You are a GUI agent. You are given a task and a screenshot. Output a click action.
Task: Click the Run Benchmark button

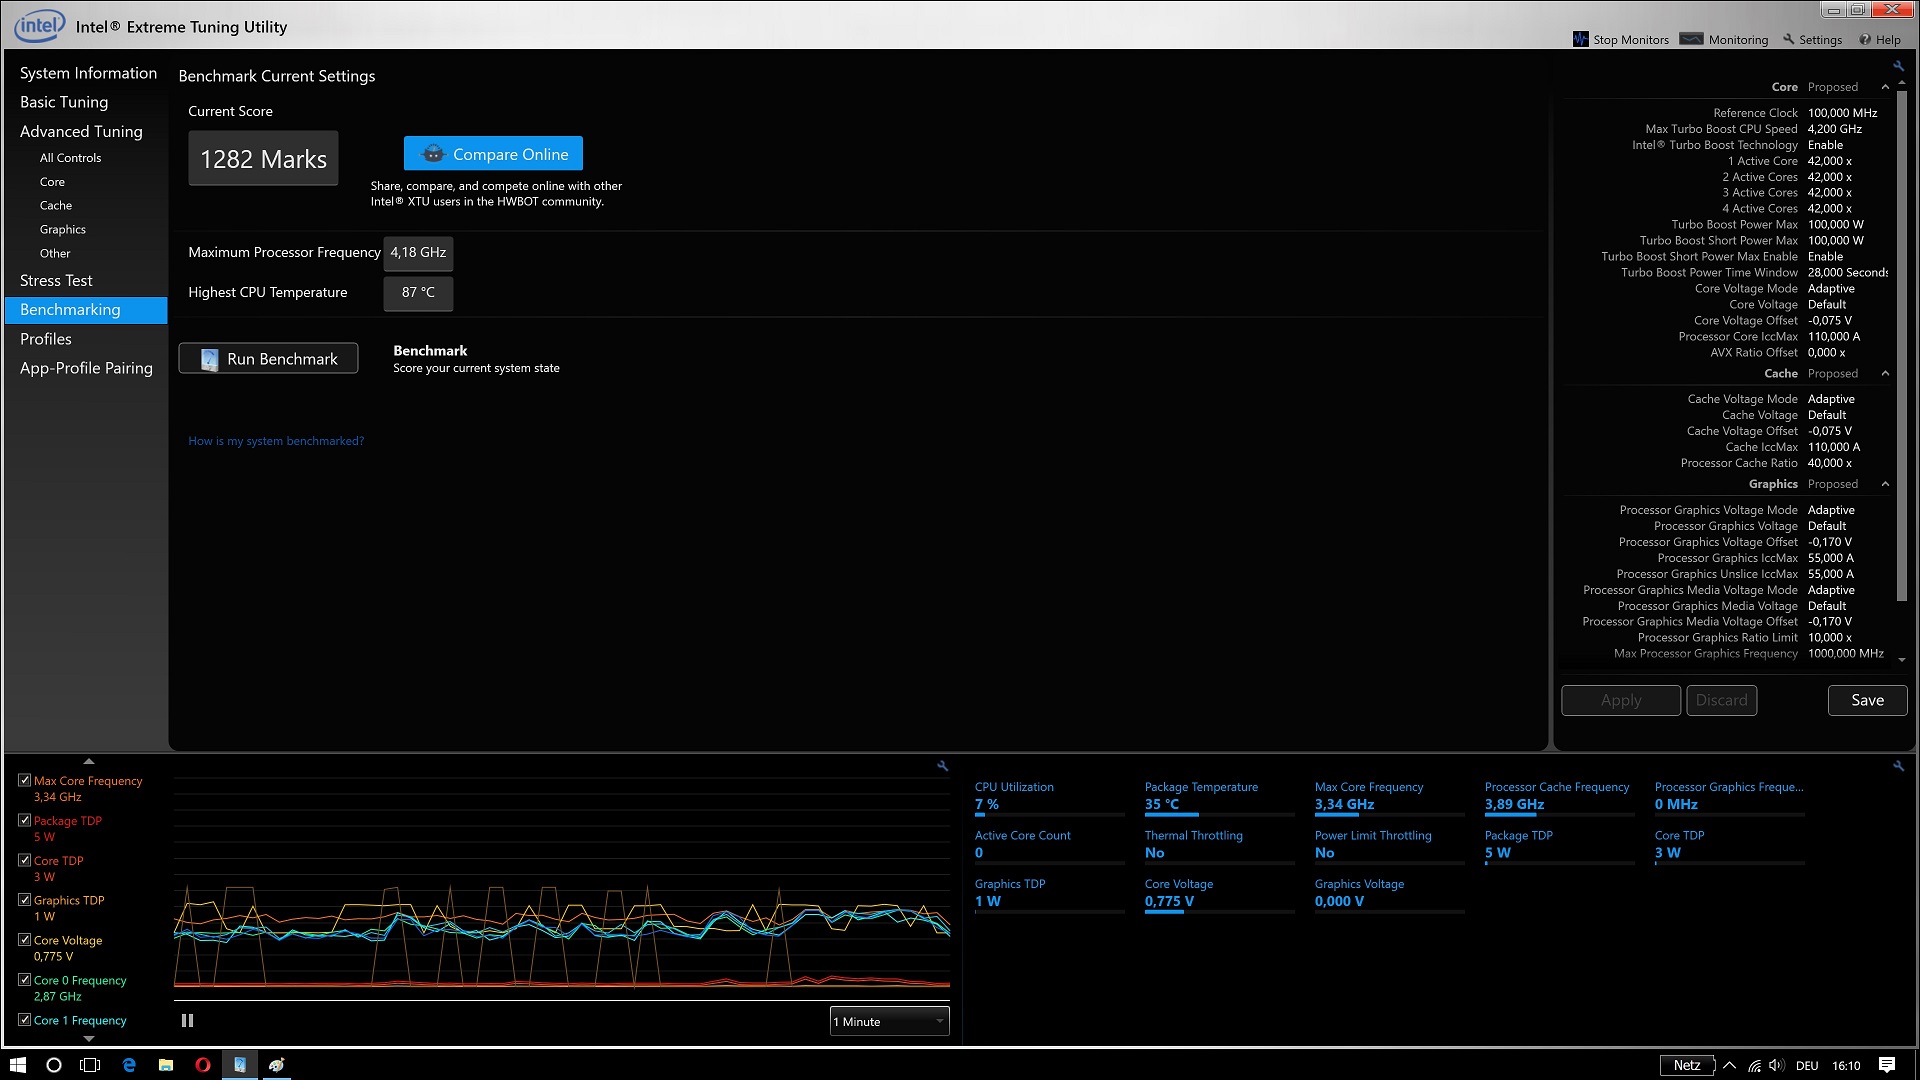point(268,359)
